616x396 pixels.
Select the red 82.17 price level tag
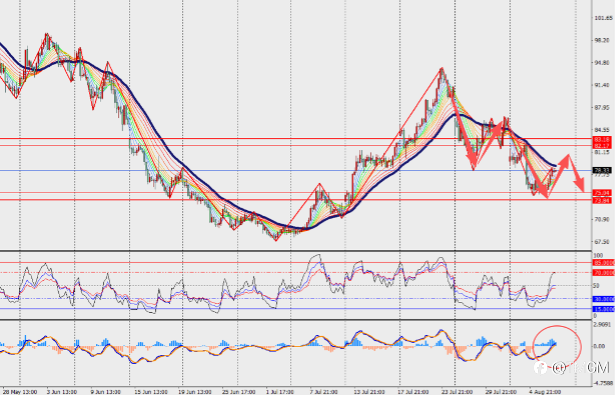pos(603,145)
